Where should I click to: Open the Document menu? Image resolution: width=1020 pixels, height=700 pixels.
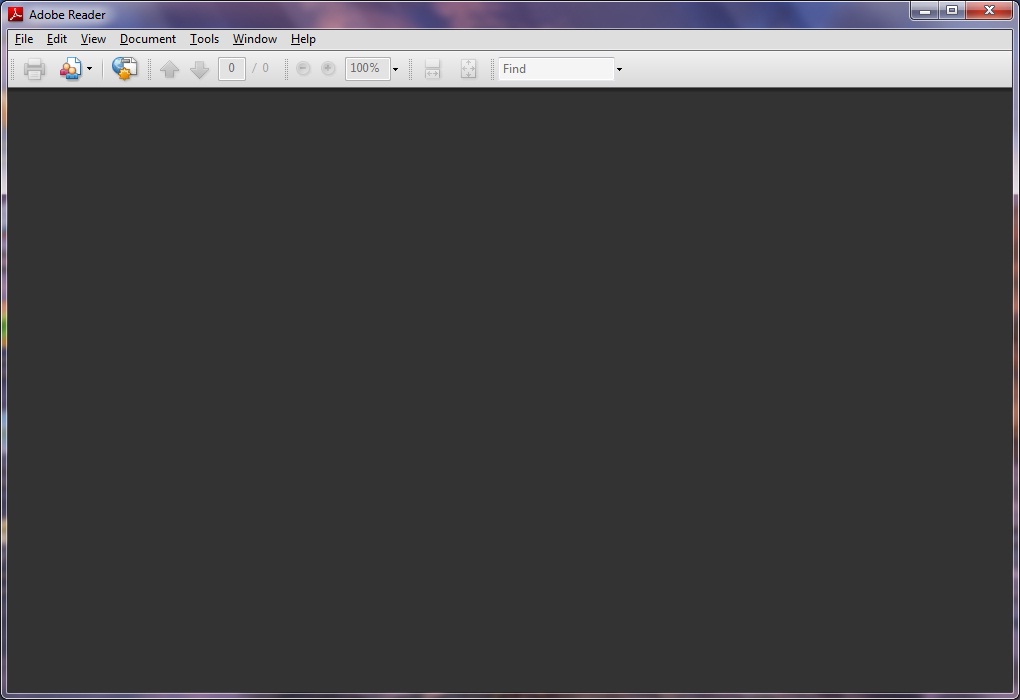148,39
